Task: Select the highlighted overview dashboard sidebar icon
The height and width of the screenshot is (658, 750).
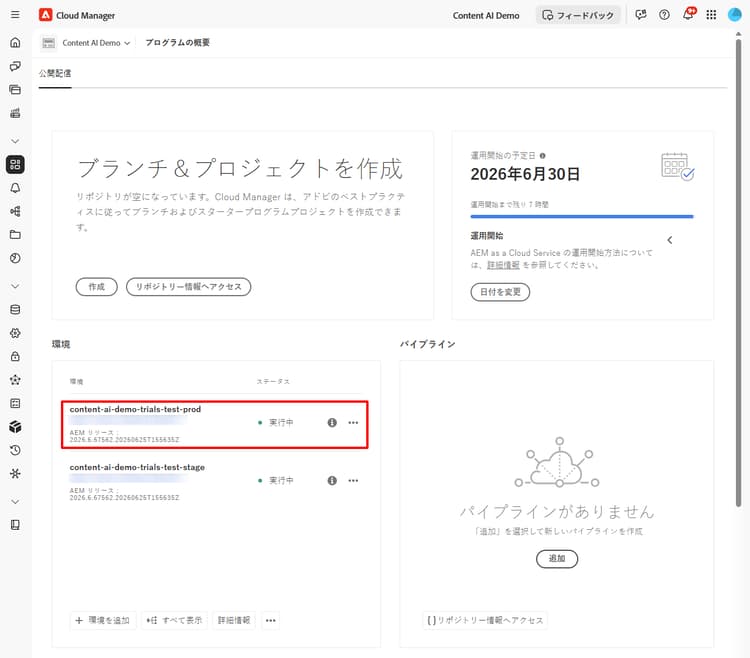Action: click(x=15, y=164)
